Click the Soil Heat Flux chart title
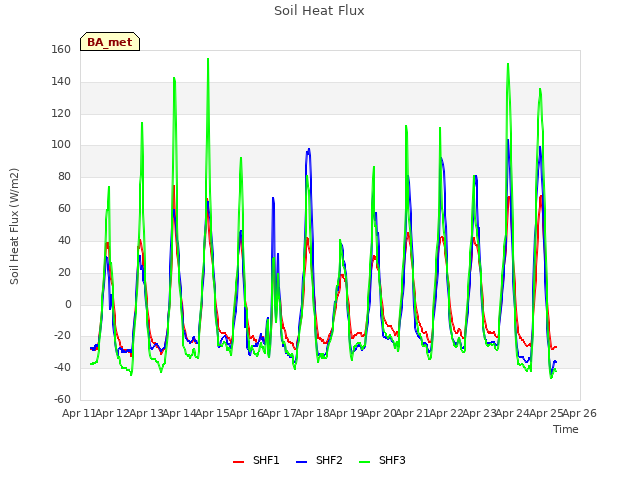The width and height of the screenshot is (640, 480). (x=319, y=11)
